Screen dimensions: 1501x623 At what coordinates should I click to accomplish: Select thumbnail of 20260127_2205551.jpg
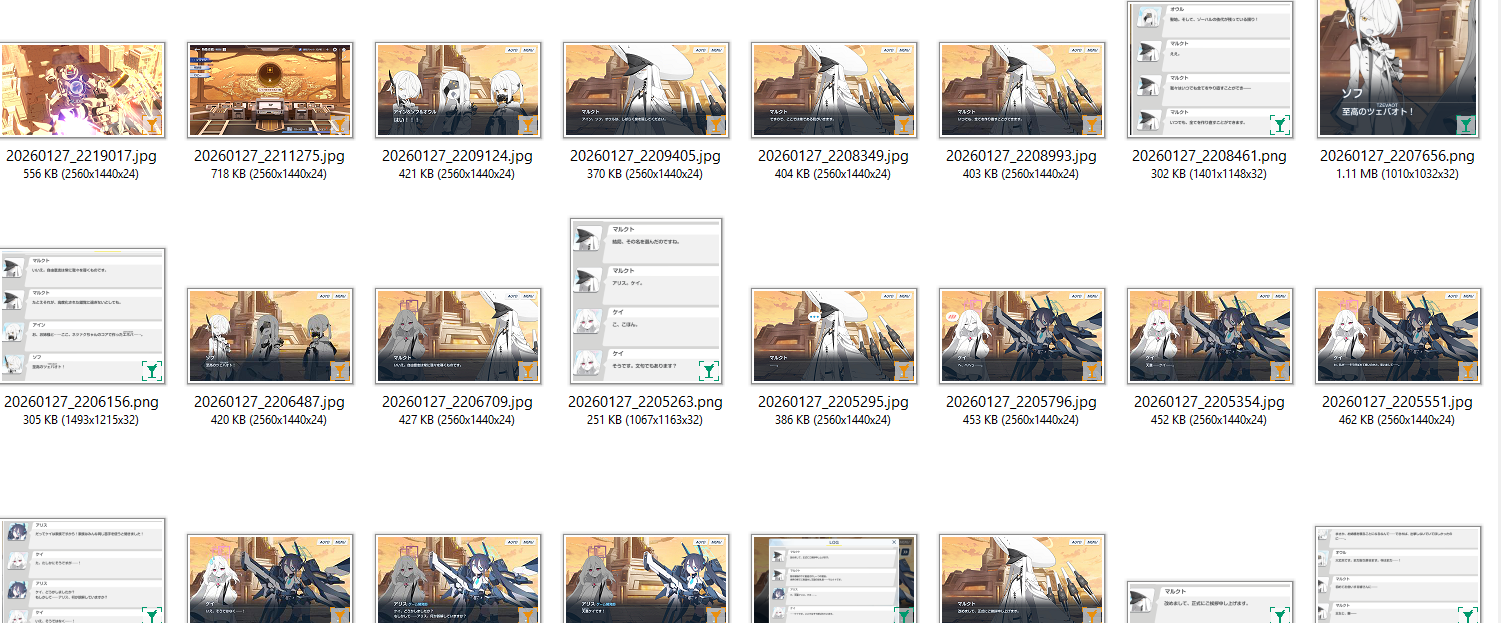coord(1398,336)
